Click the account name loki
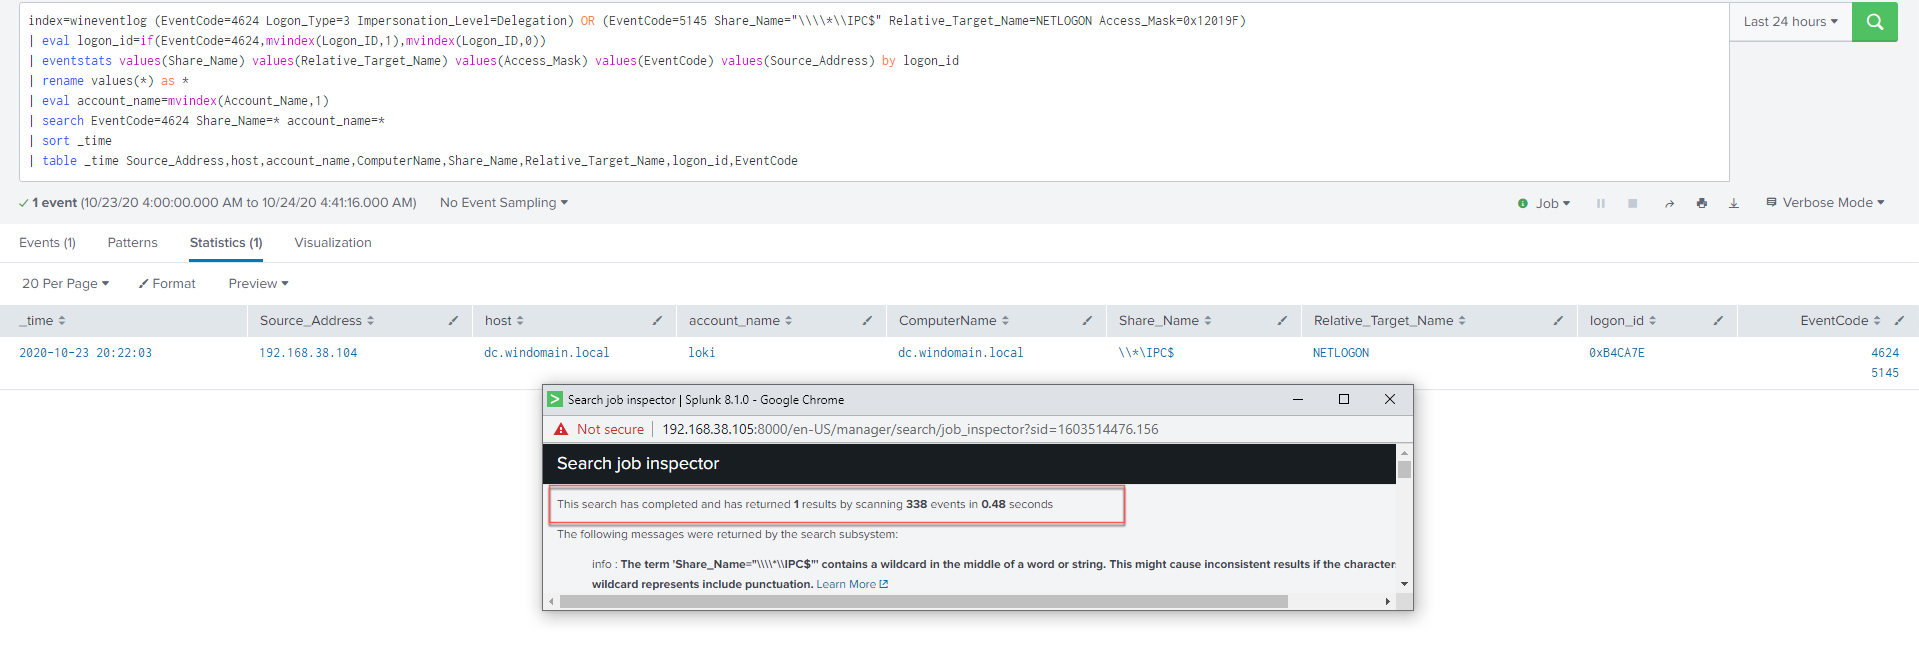This screenshot has width=1919, height=646. 702,352
